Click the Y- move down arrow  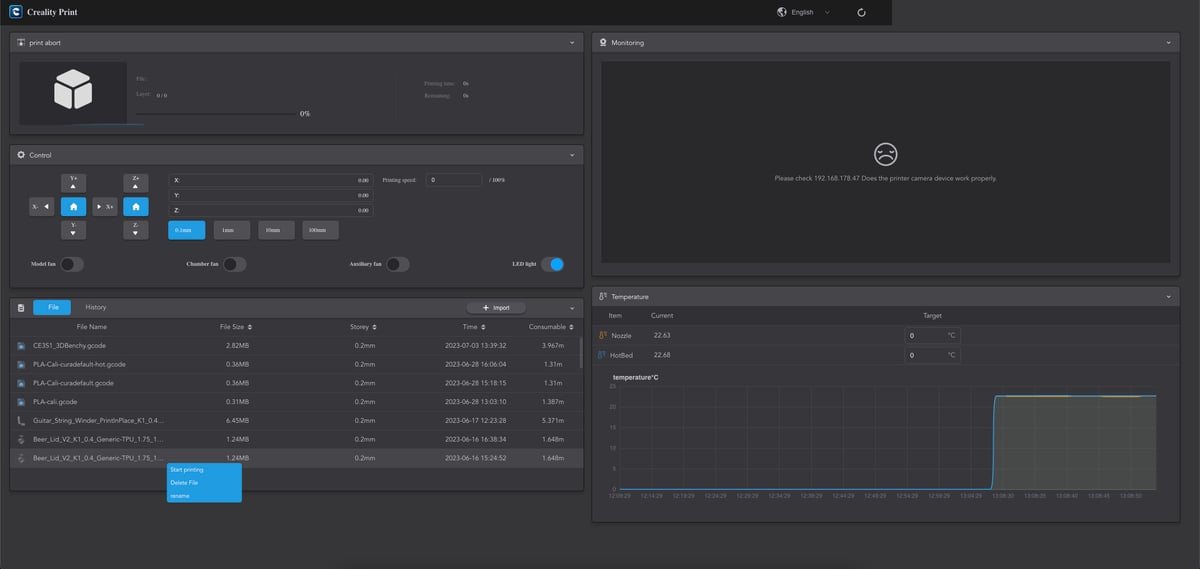coord(75,229)
